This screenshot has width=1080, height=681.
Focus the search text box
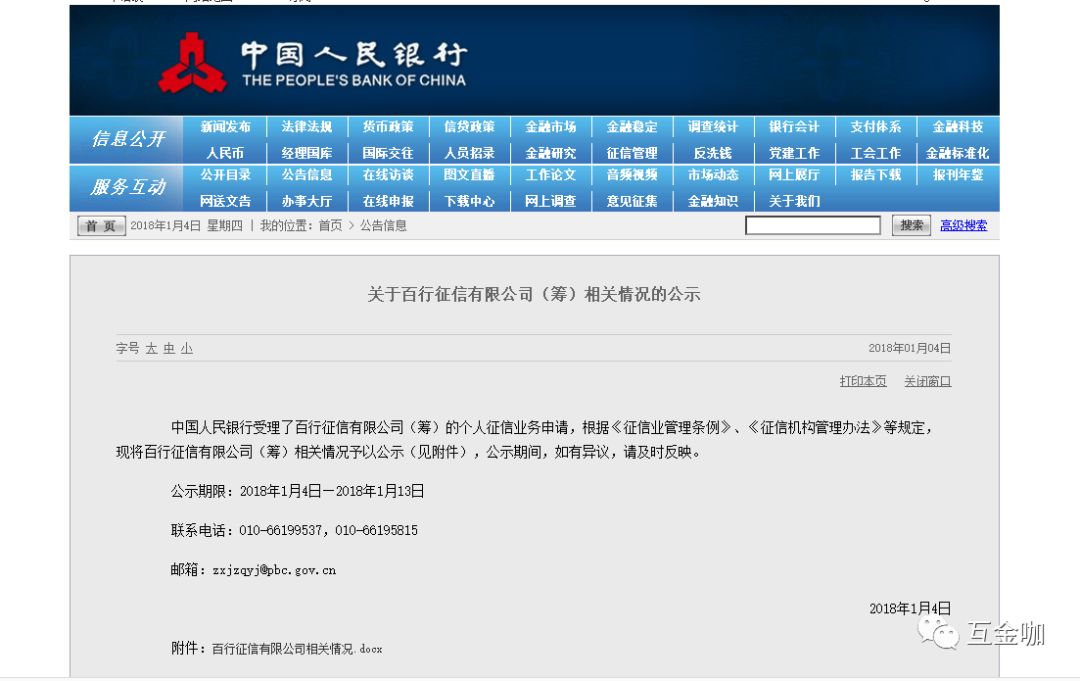[x=813, y=225]
